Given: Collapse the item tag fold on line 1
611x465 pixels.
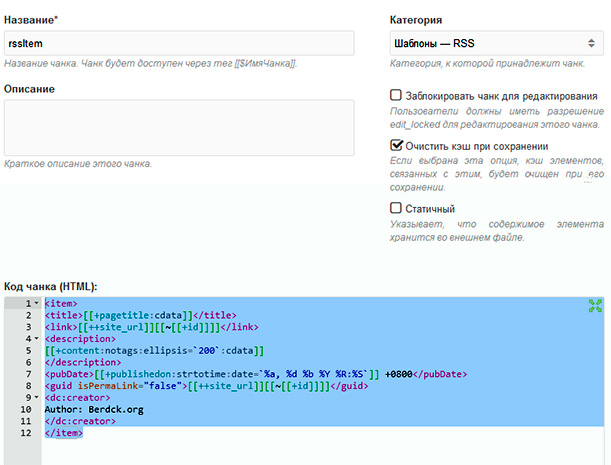Looking at the screenshot, I should (x=37, y=303).
